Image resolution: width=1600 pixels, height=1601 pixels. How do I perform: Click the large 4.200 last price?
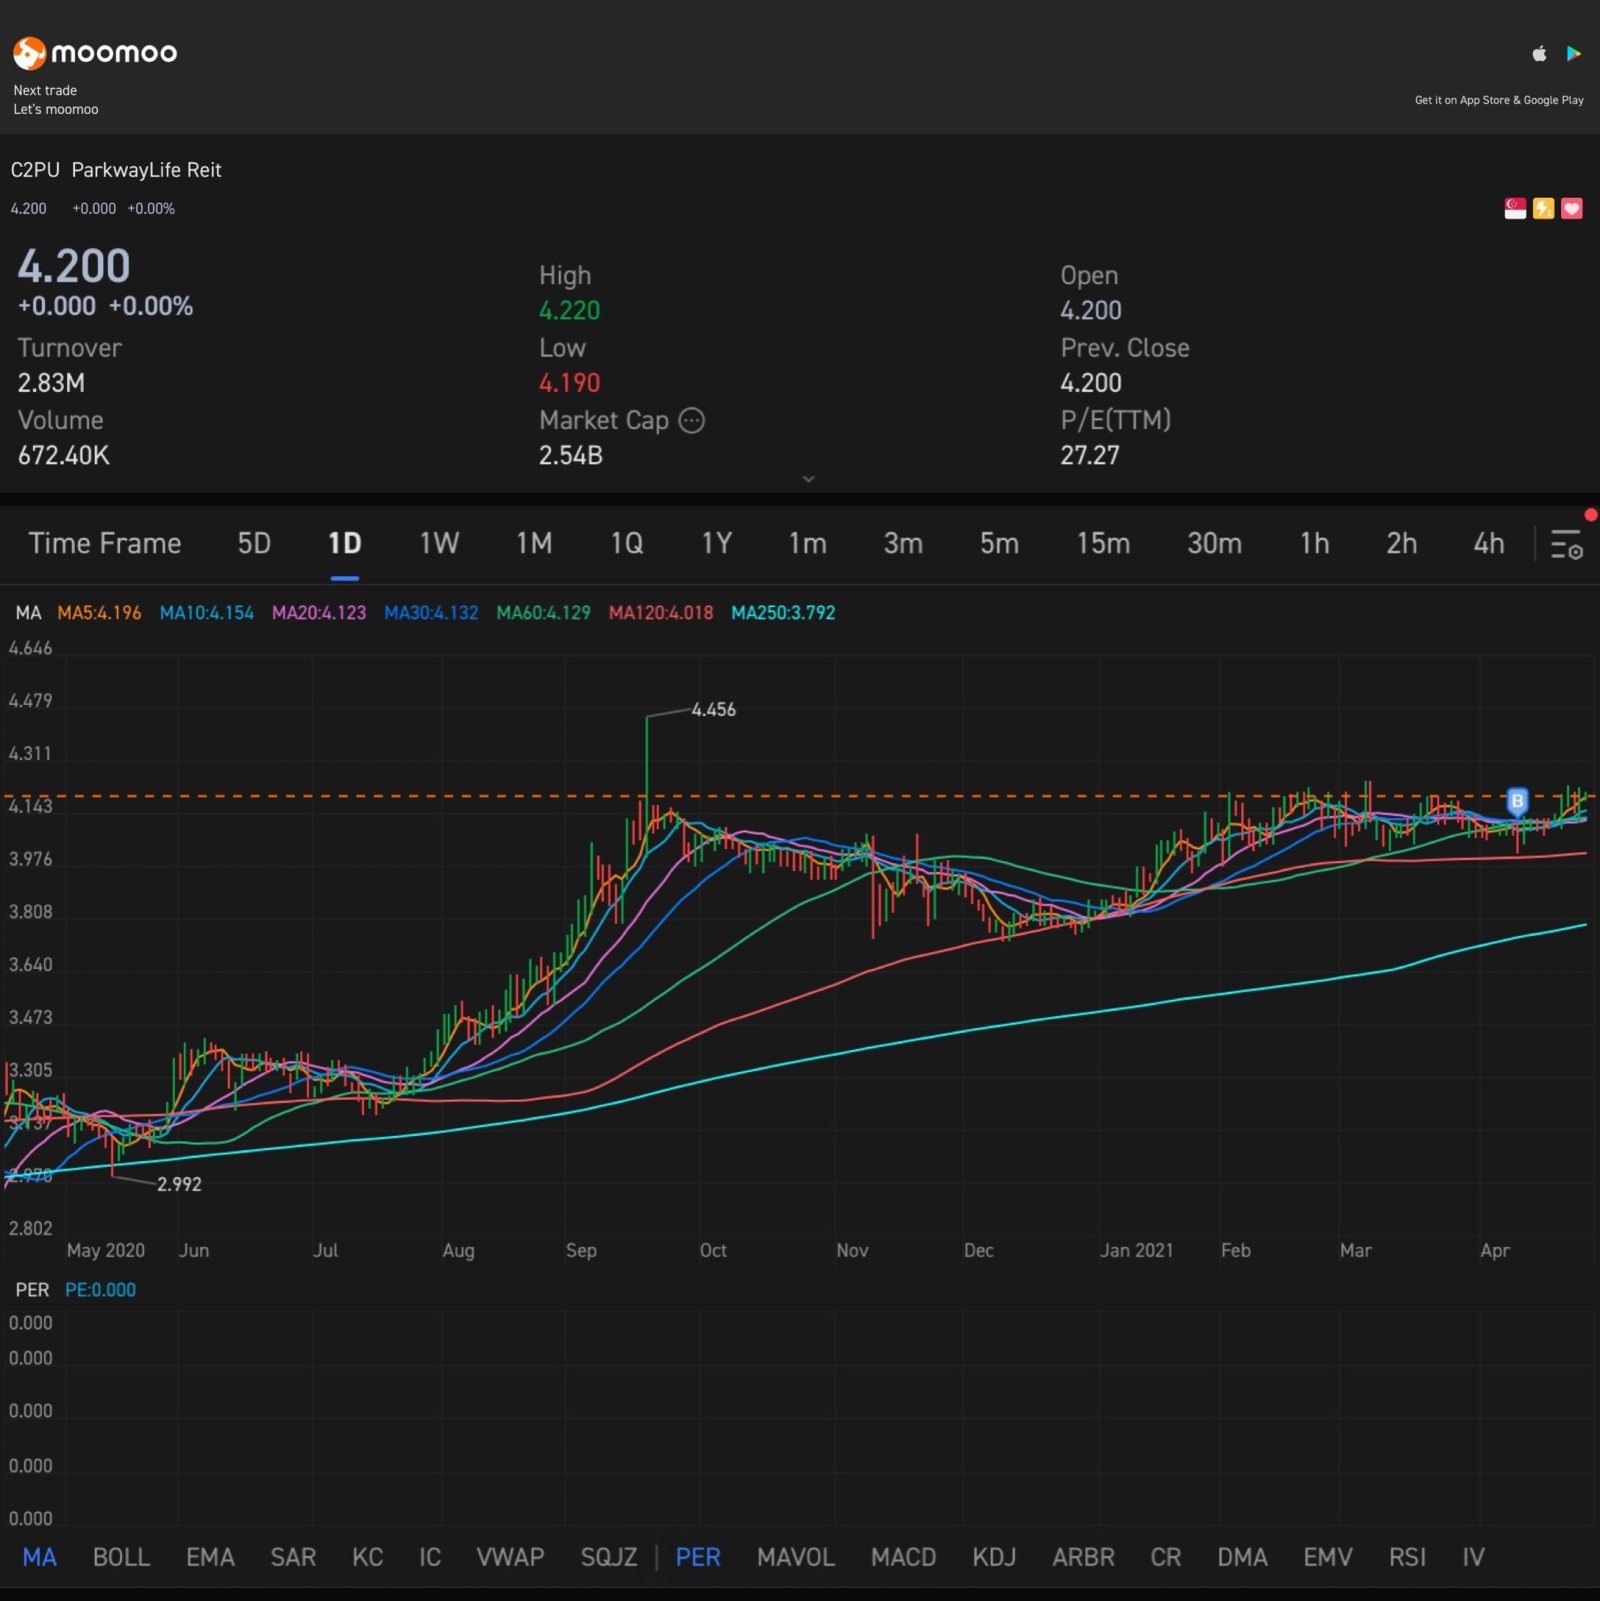(x=74, y=266)
